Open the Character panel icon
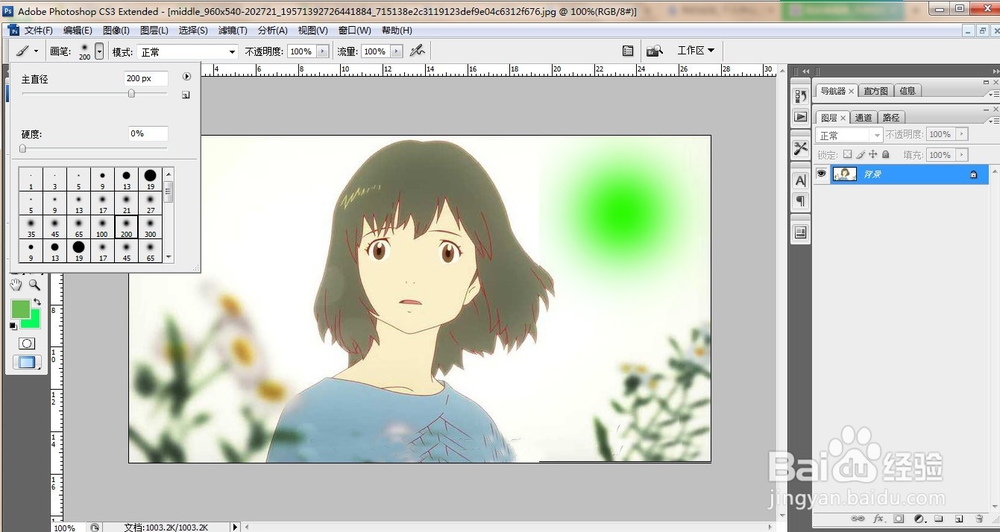Viewport: 1000px width, 532px height. (x=800, y=181)
